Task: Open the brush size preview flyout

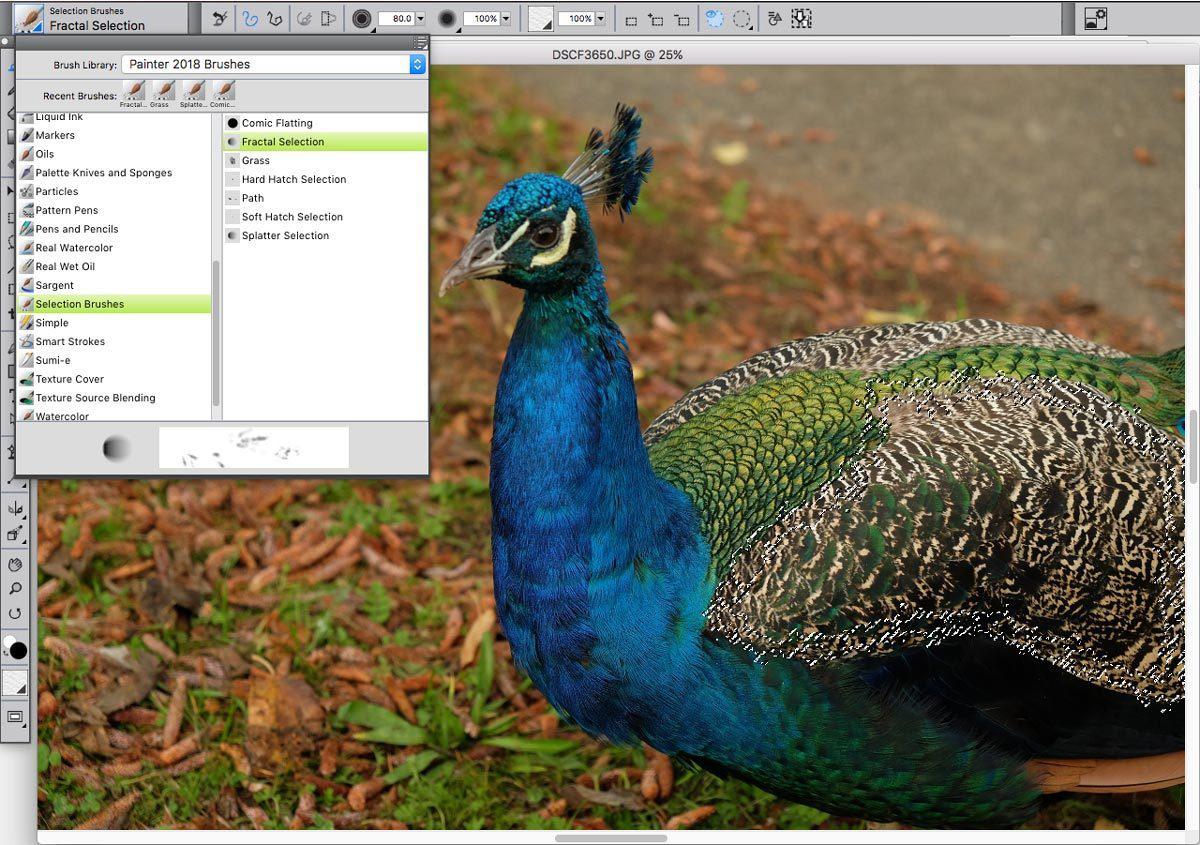Action: click(362, 18)
